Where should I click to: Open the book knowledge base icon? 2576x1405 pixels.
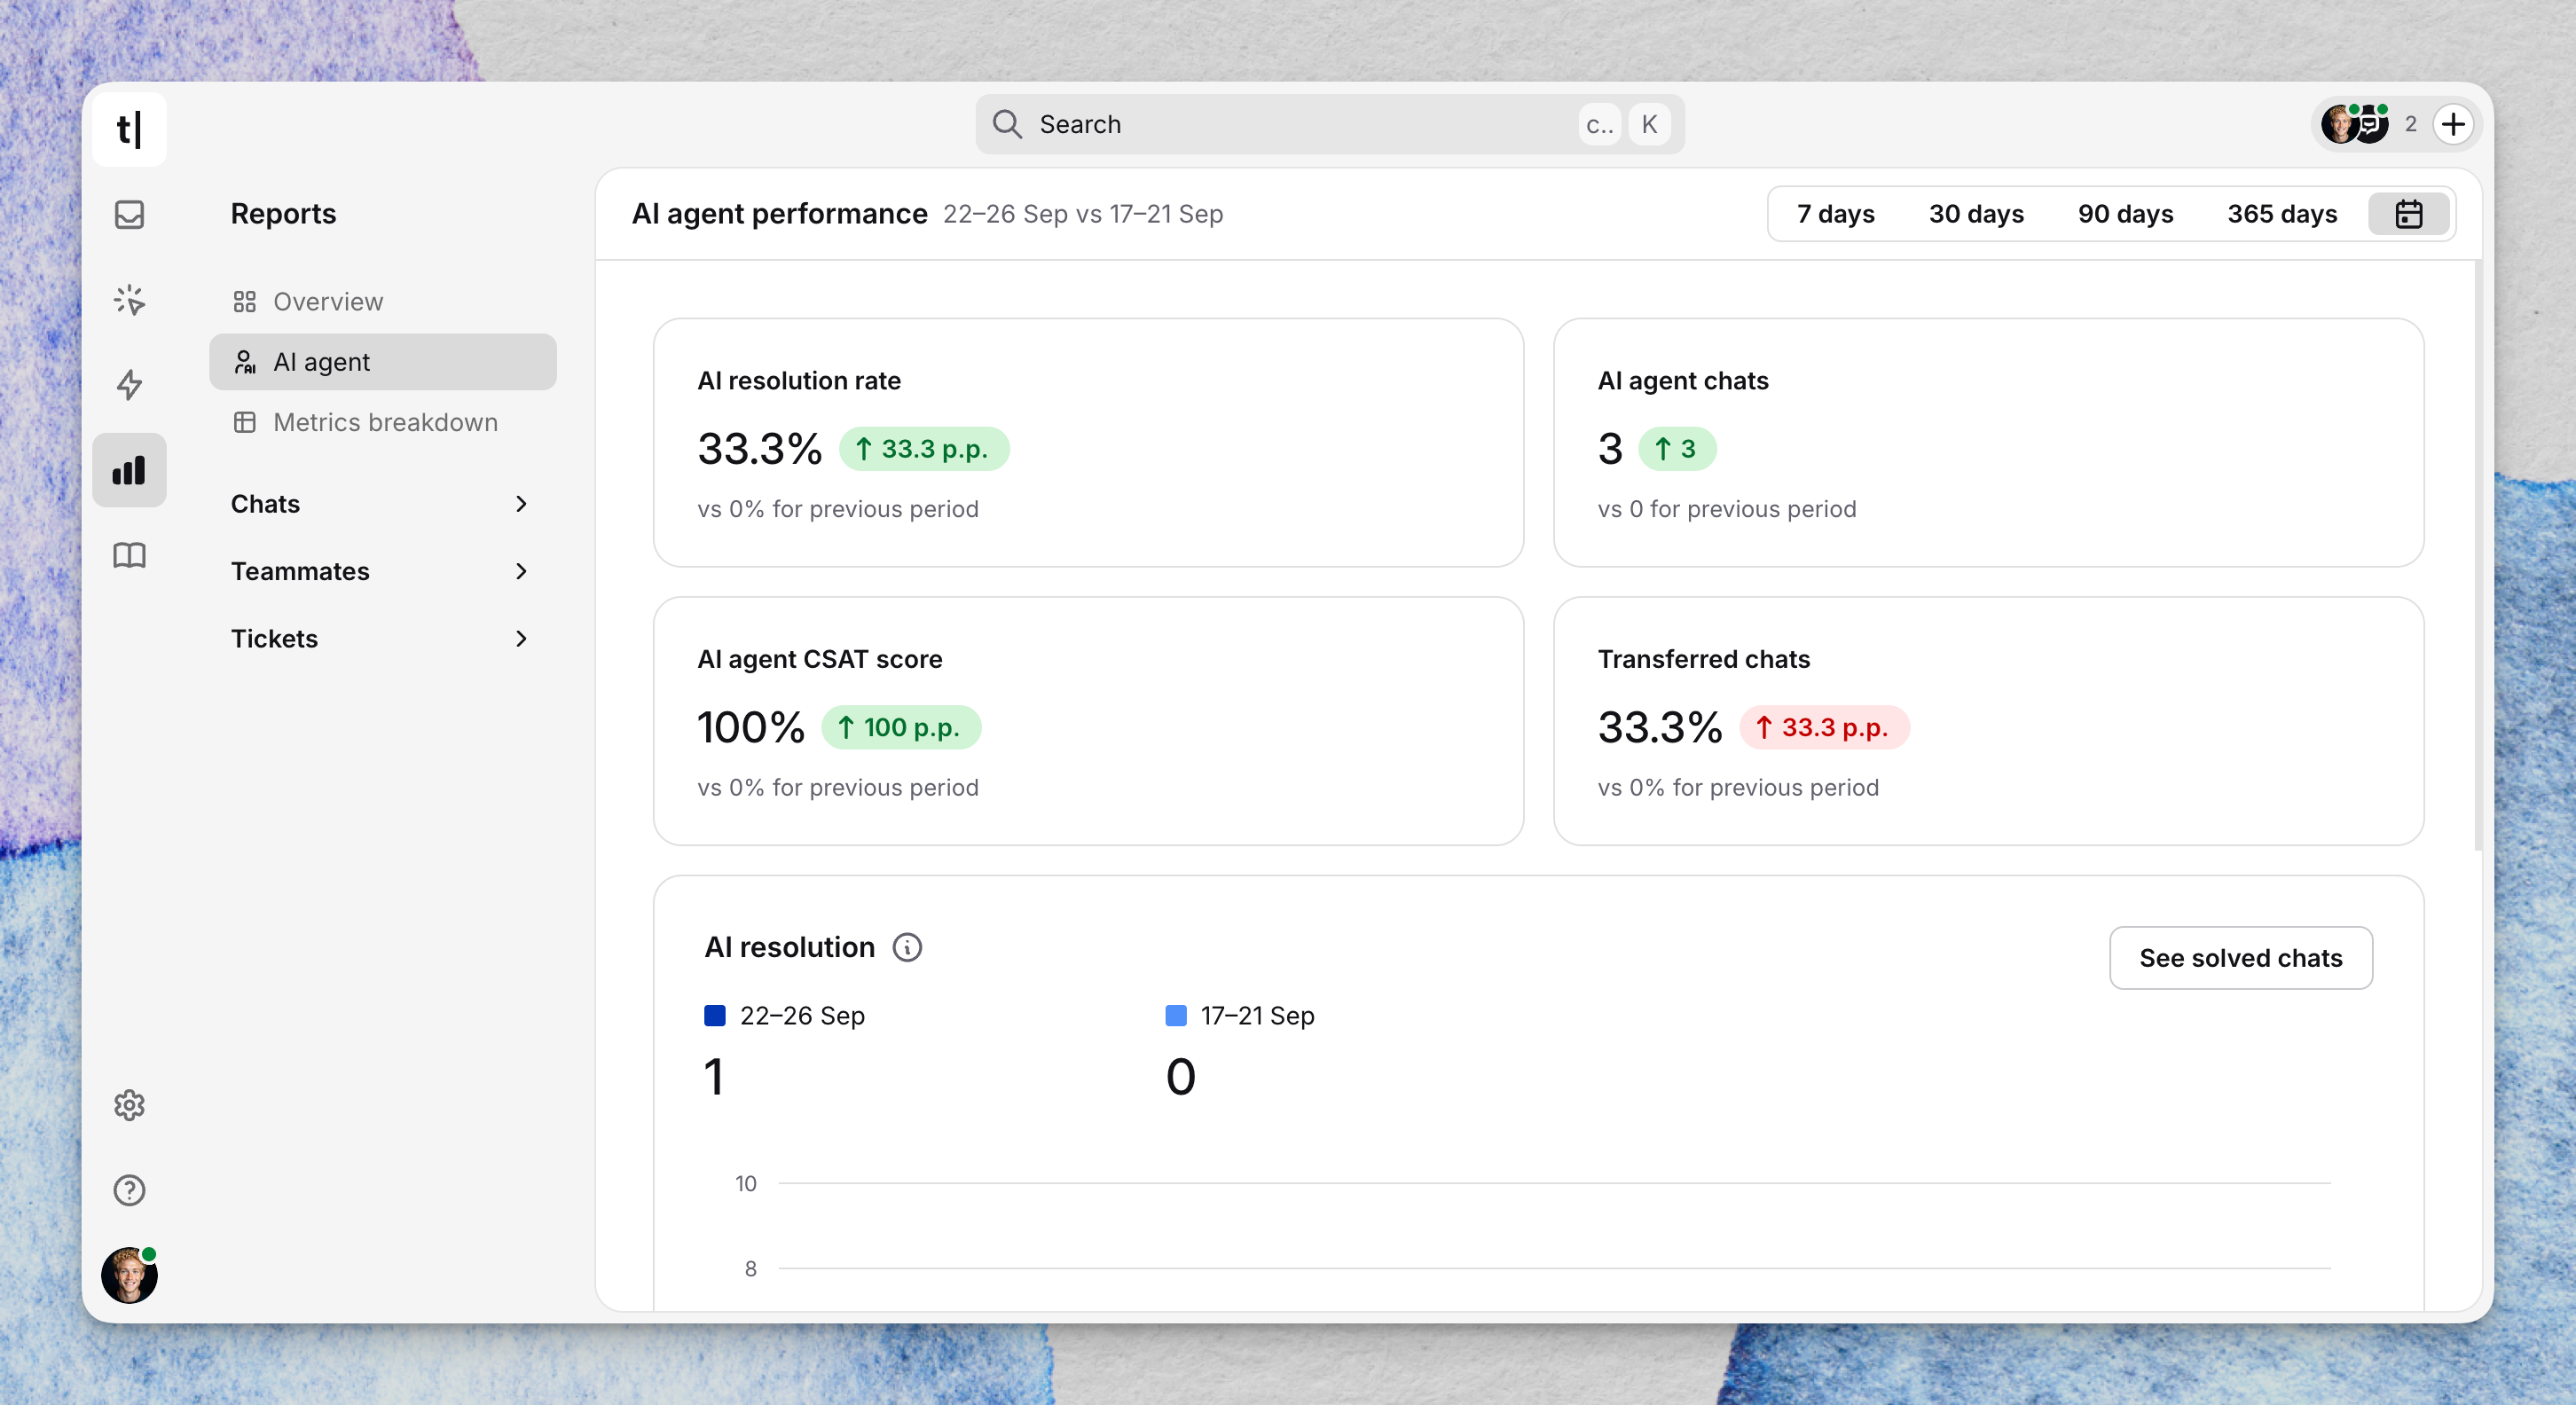coord(129,555)
